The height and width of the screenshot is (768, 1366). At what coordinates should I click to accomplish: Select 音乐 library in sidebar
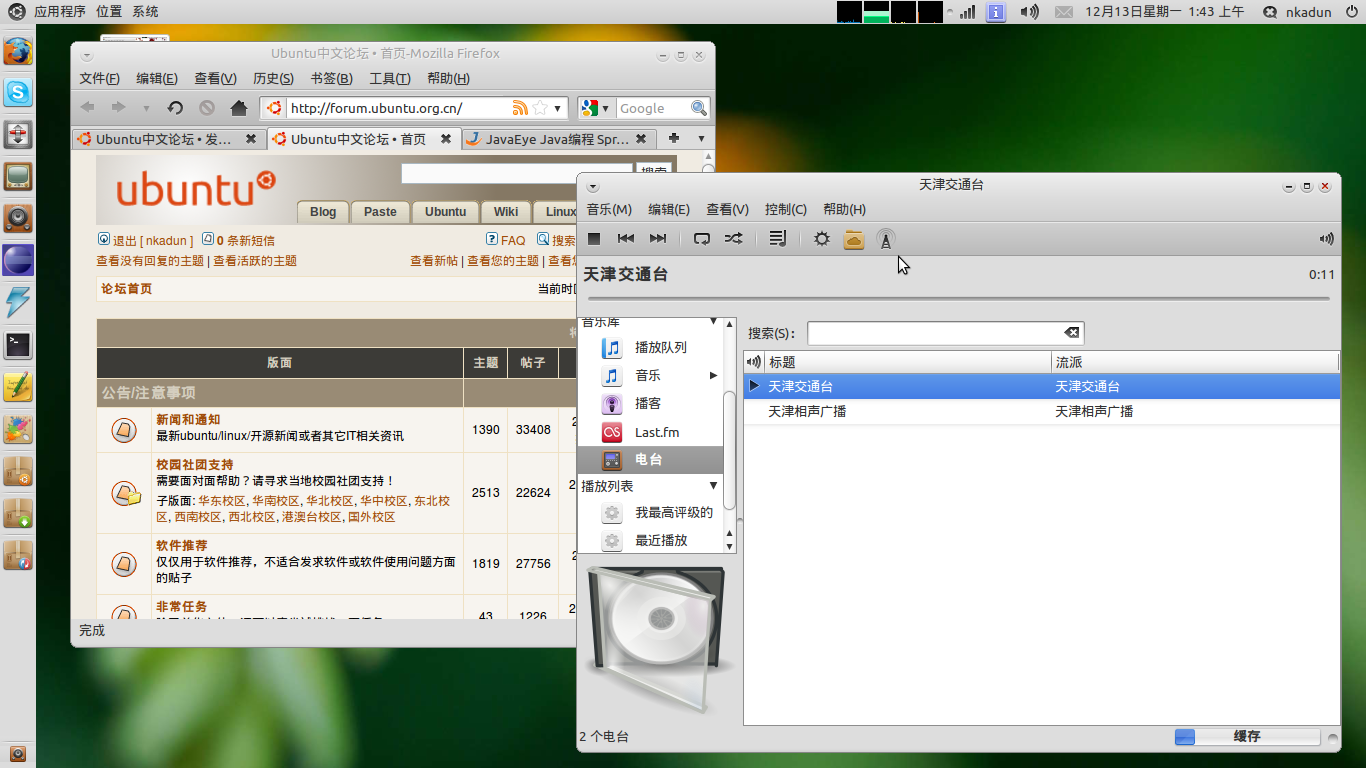tap(650, 376)
